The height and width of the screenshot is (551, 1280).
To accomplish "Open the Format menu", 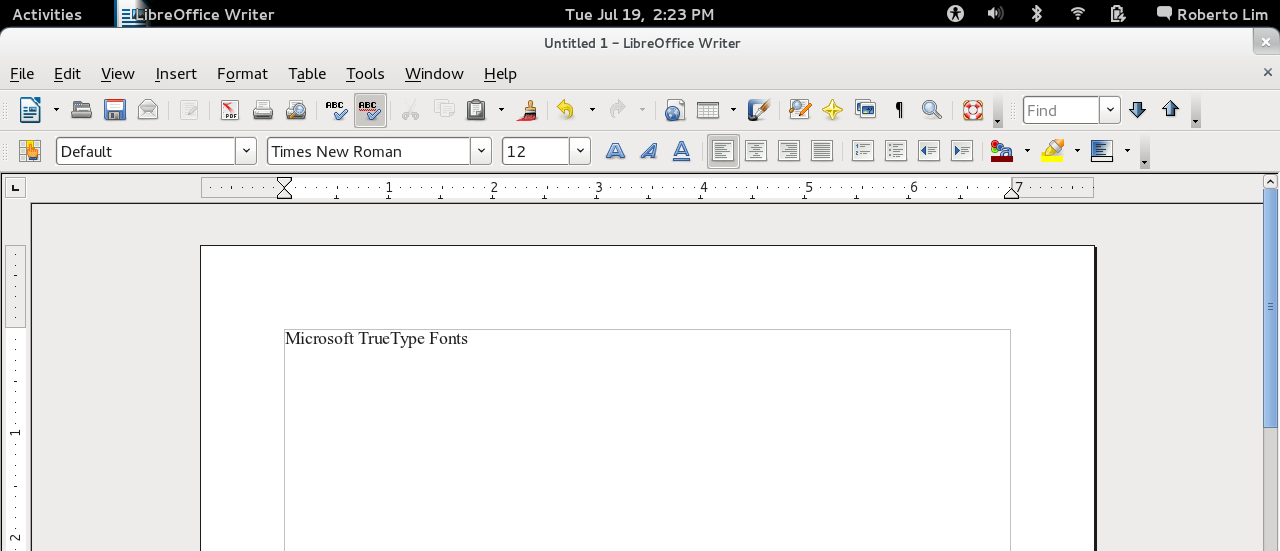I will point(242,74).
